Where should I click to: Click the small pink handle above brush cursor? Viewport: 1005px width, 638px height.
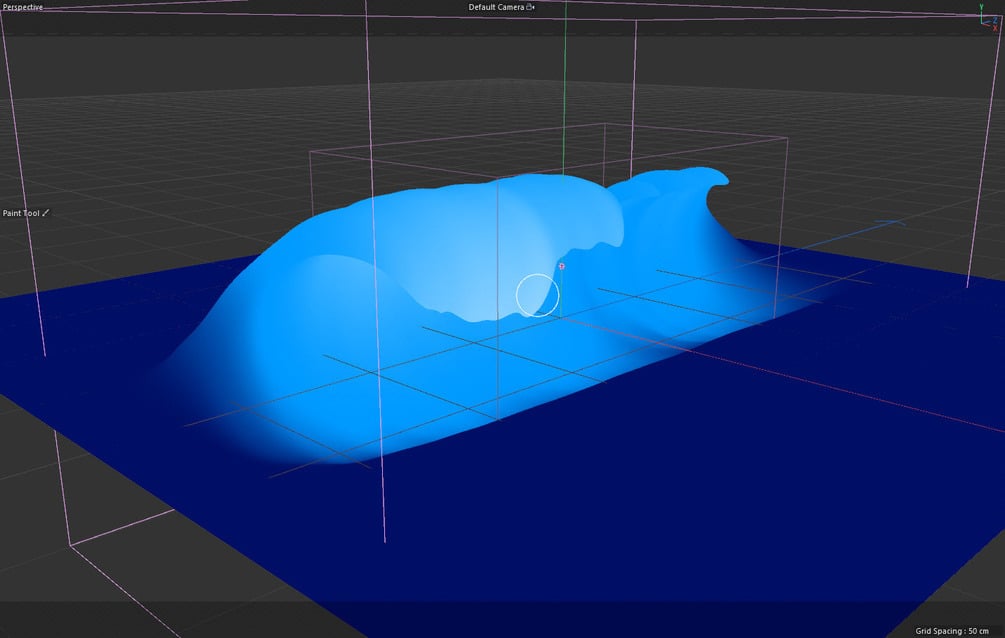(561, 265)
